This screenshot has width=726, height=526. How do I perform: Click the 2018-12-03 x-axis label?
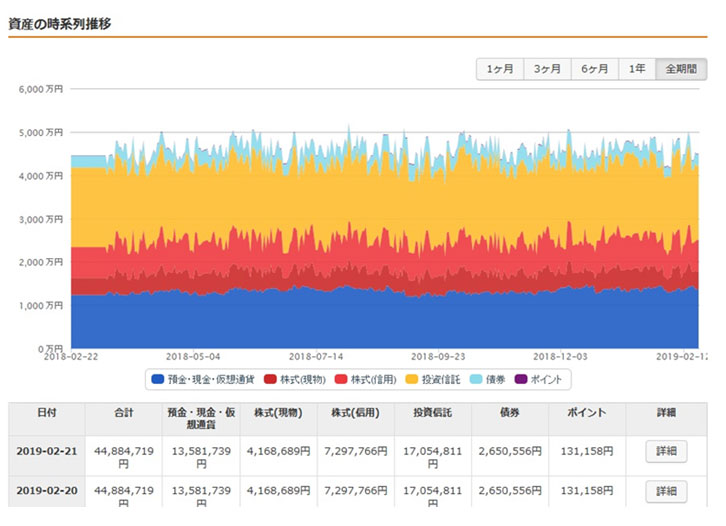pyautogui.click(x=560, y=357)
